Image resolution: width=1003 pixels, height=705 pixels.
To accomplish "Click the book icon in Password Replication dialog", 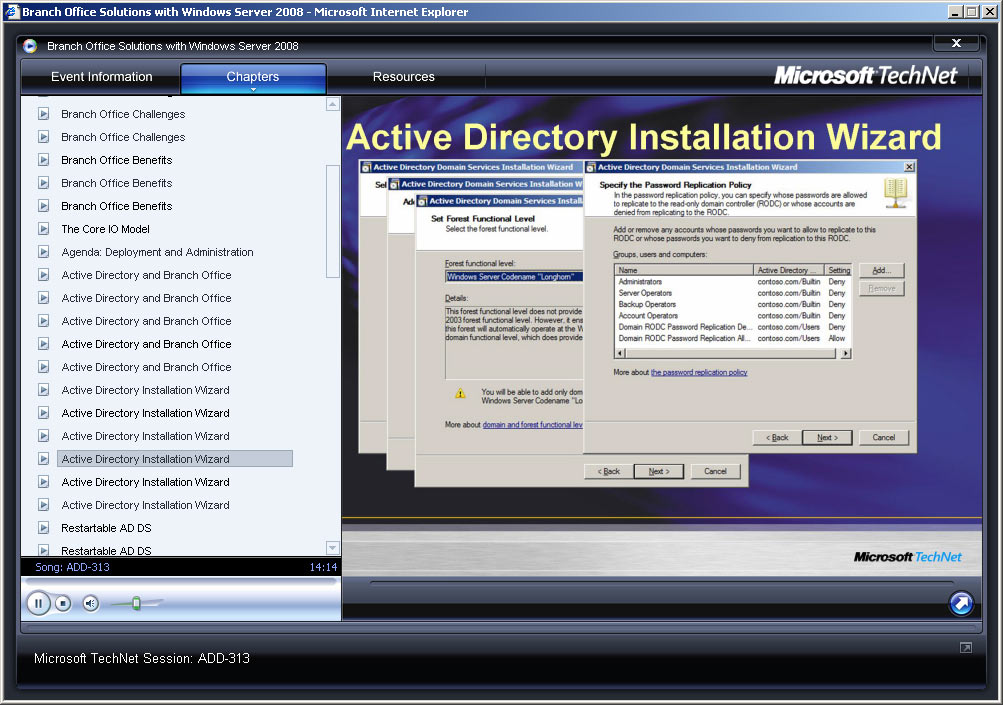I will 896,193.
